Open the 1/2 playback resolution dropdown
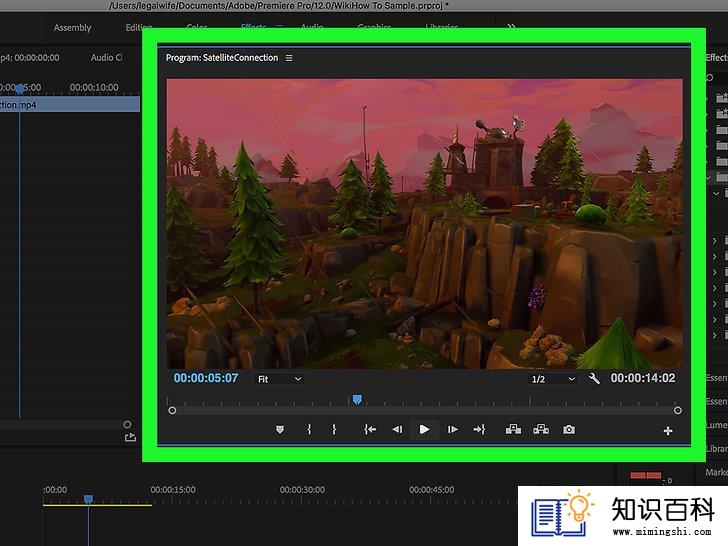The height and width of the screenshot is (546, 728). 552,379
